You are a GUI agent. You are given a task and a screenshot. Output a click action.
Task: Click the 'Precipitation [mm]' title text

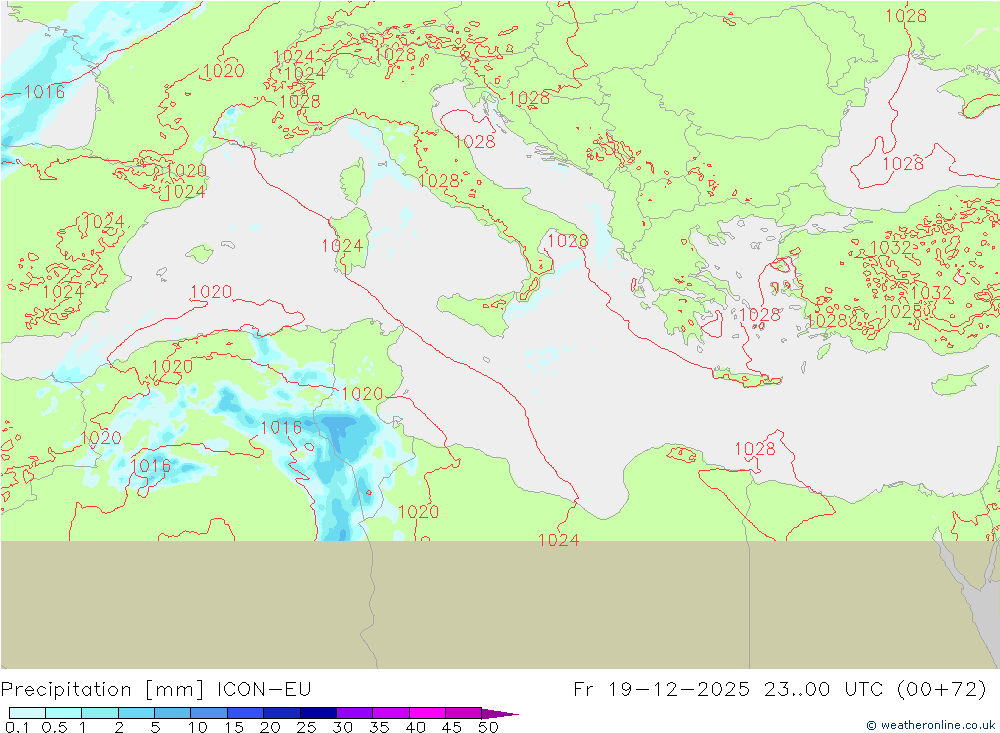(x=103, y=690)
